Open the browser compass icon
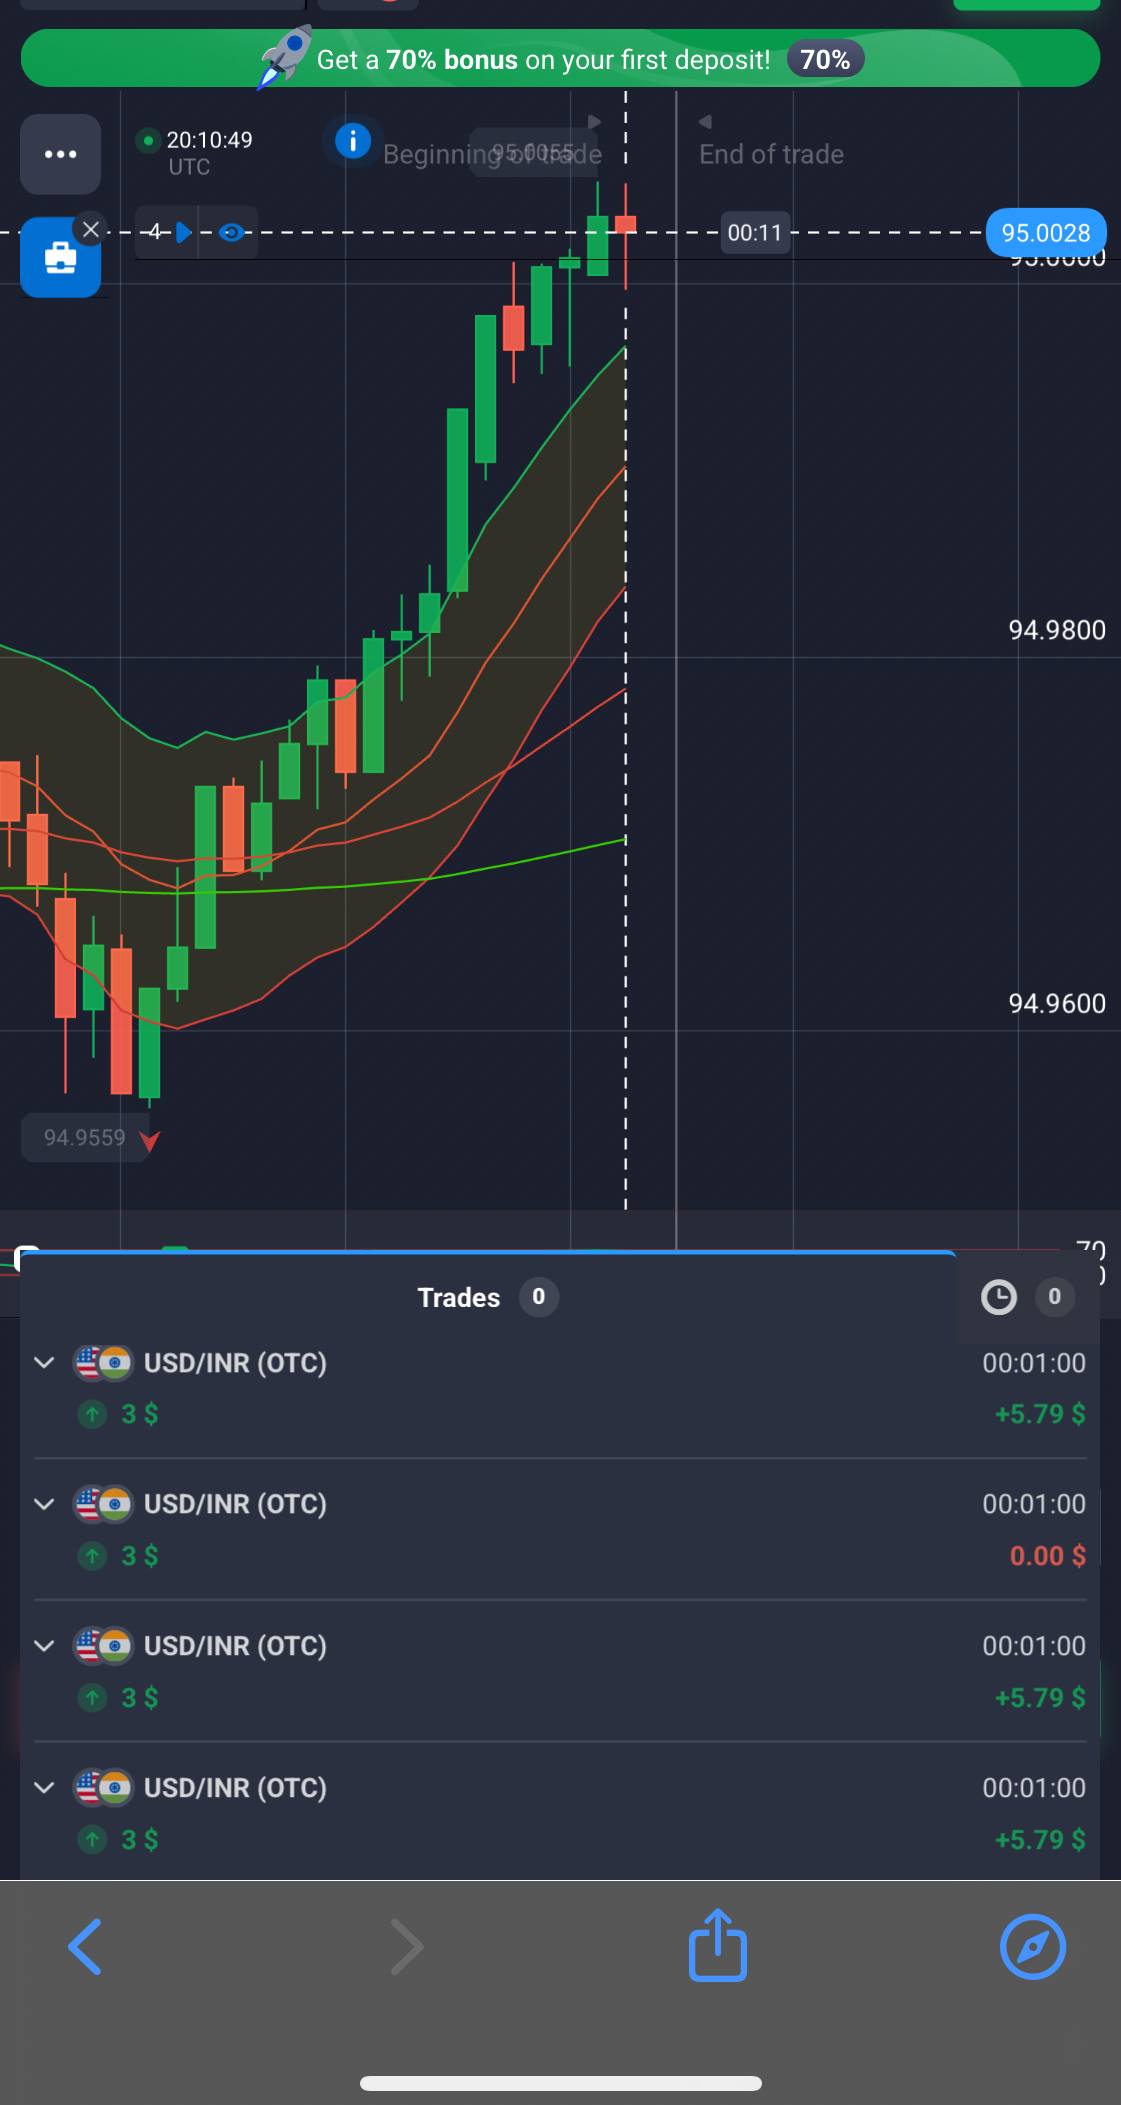This screenshot has width=1121, height=2105. pos(1032,1946)
